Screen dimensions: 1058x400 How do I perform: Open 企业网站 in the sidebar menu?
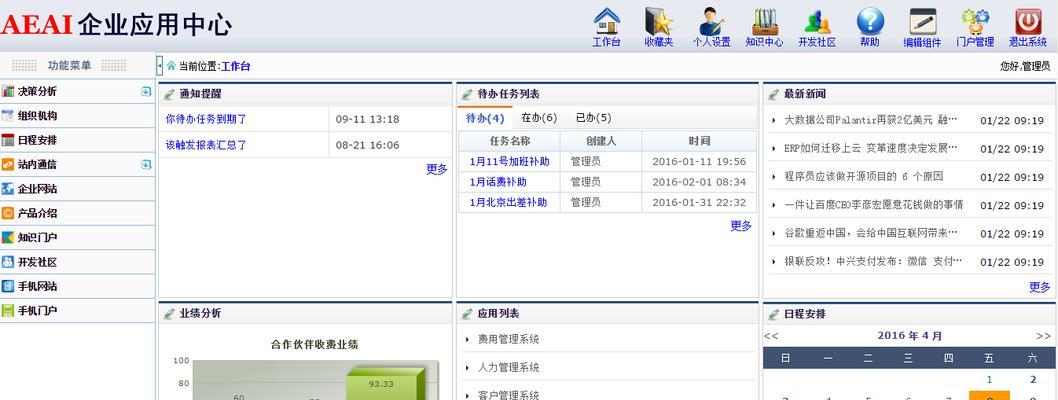[x=77, y=189]
